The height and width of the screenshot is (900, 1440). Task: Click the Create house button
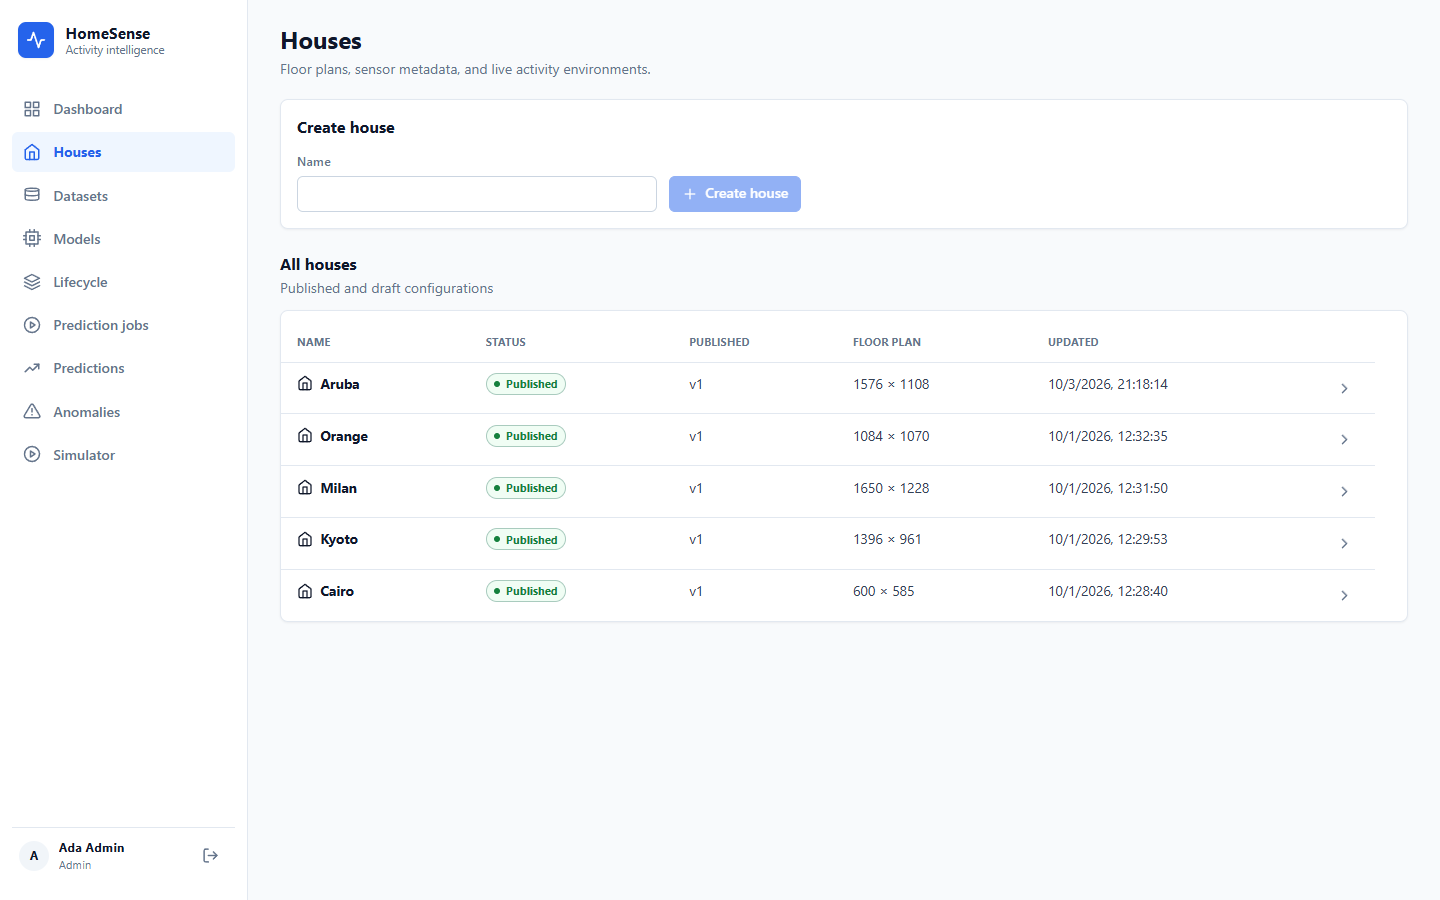coord(735,194)
